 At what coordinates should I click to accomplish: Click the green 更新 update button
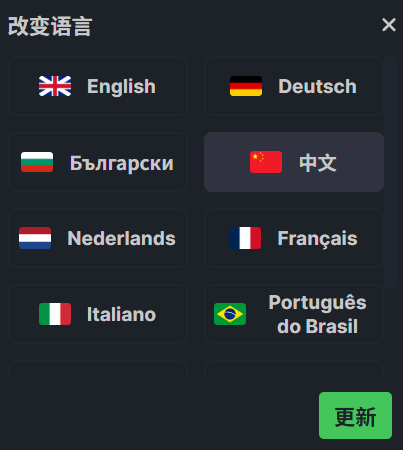355,416
